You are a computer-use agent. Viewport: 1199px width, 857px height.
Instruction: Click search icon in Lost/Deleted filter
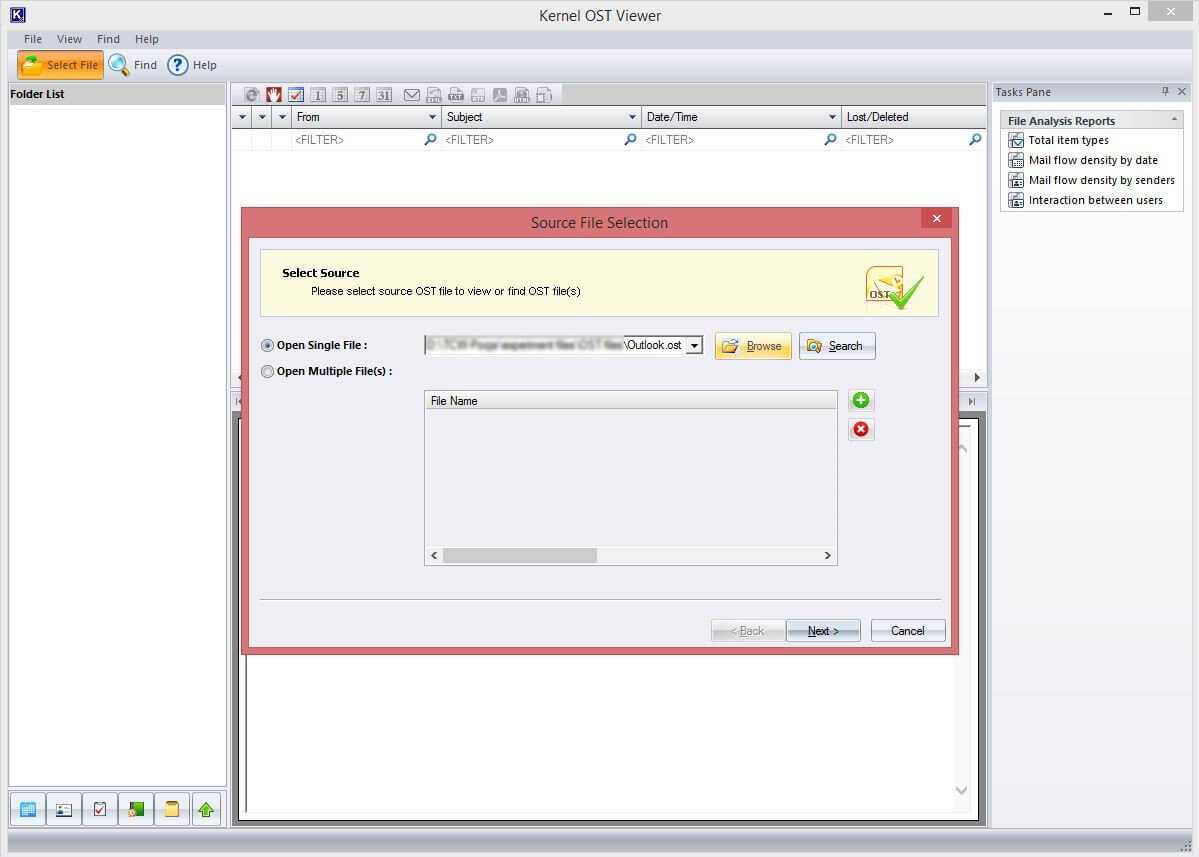[975, 140]
